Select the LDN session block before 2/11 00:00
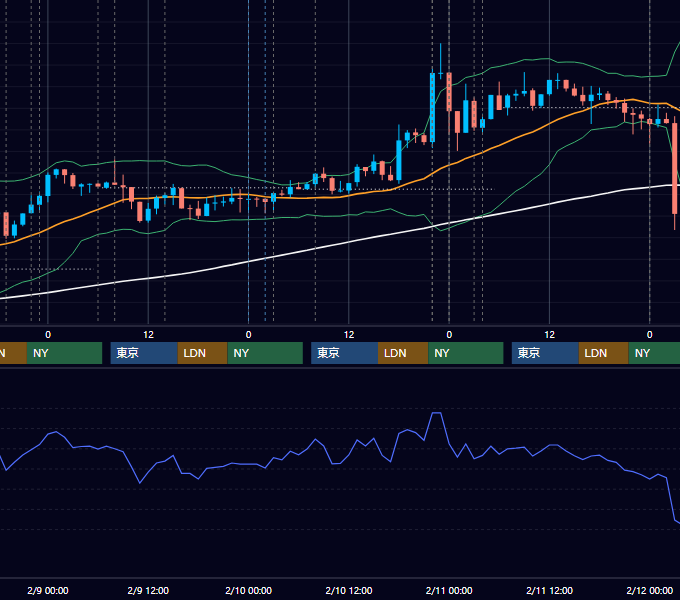 (x=403, y=353)
